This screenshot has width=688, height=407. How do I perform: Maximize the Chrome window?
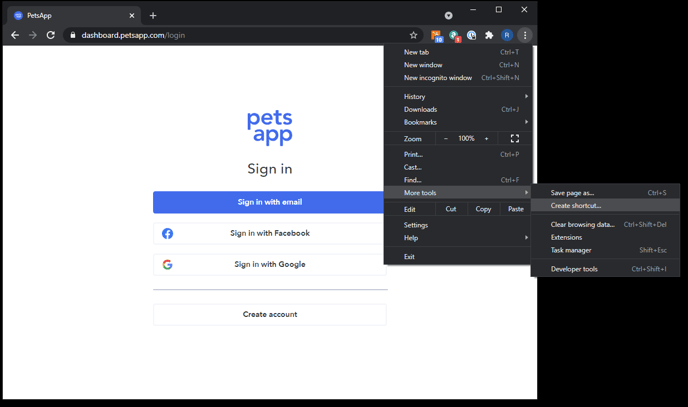coord(498,10)
